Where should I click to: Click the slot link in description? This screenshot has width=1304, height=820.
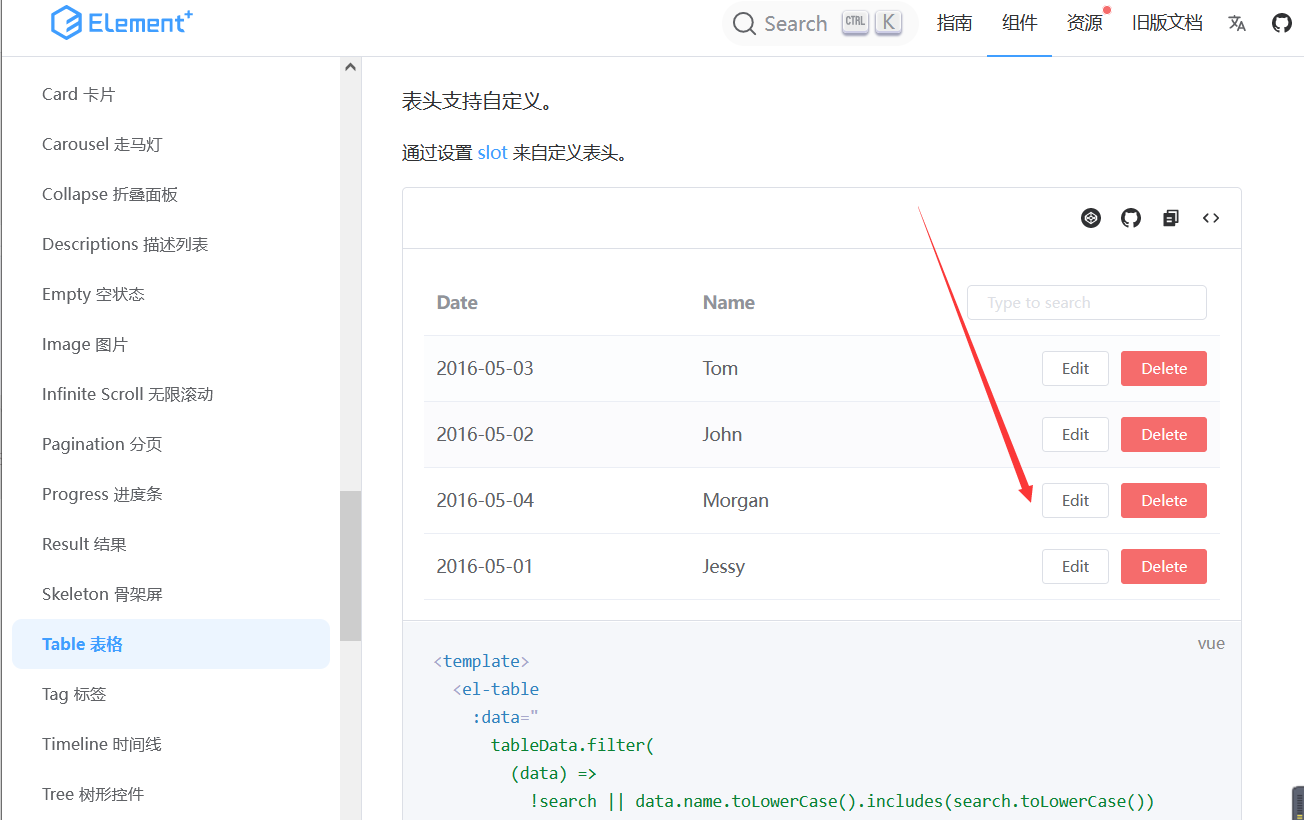click(492, 153)
